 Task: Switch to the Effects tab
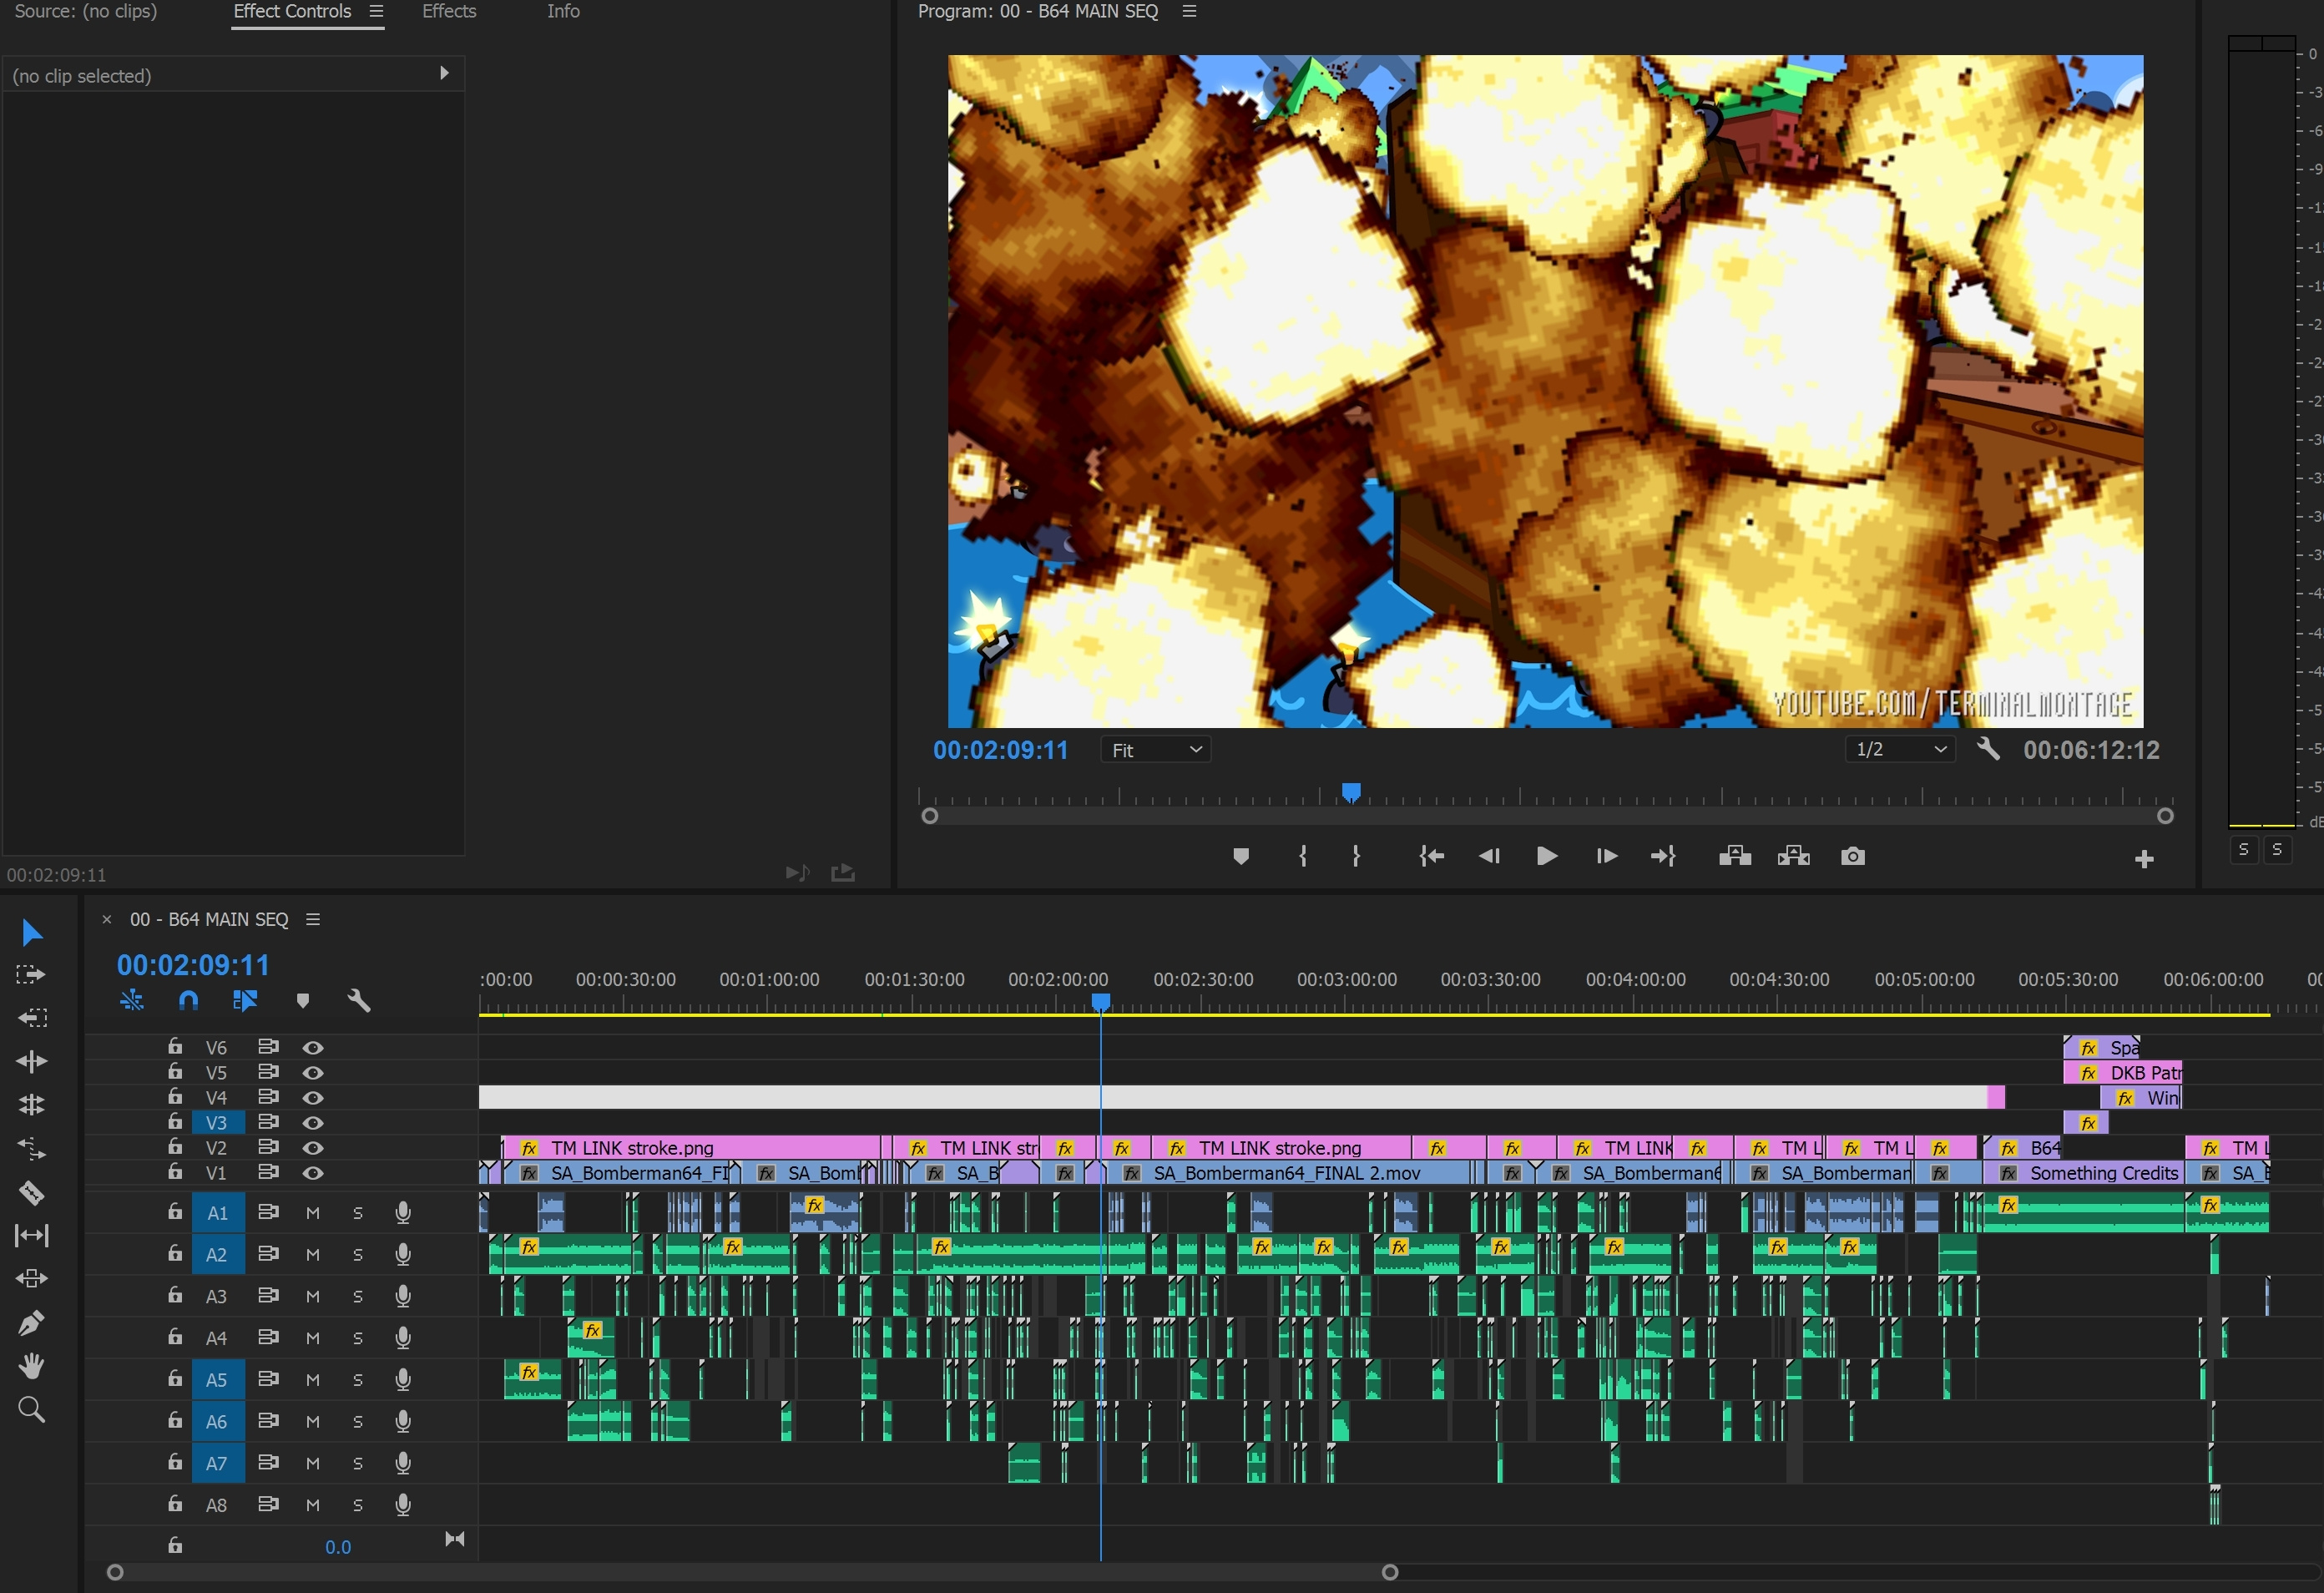tap(449, 11)
